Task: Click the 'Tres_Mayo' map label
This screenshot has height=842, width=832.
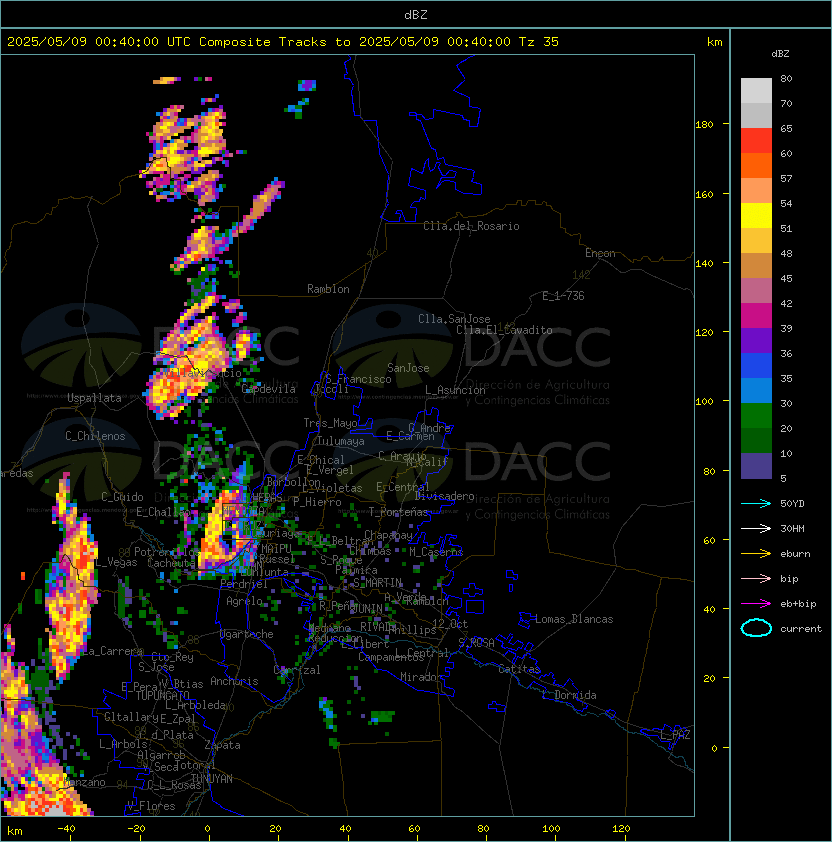Action: 330,423
